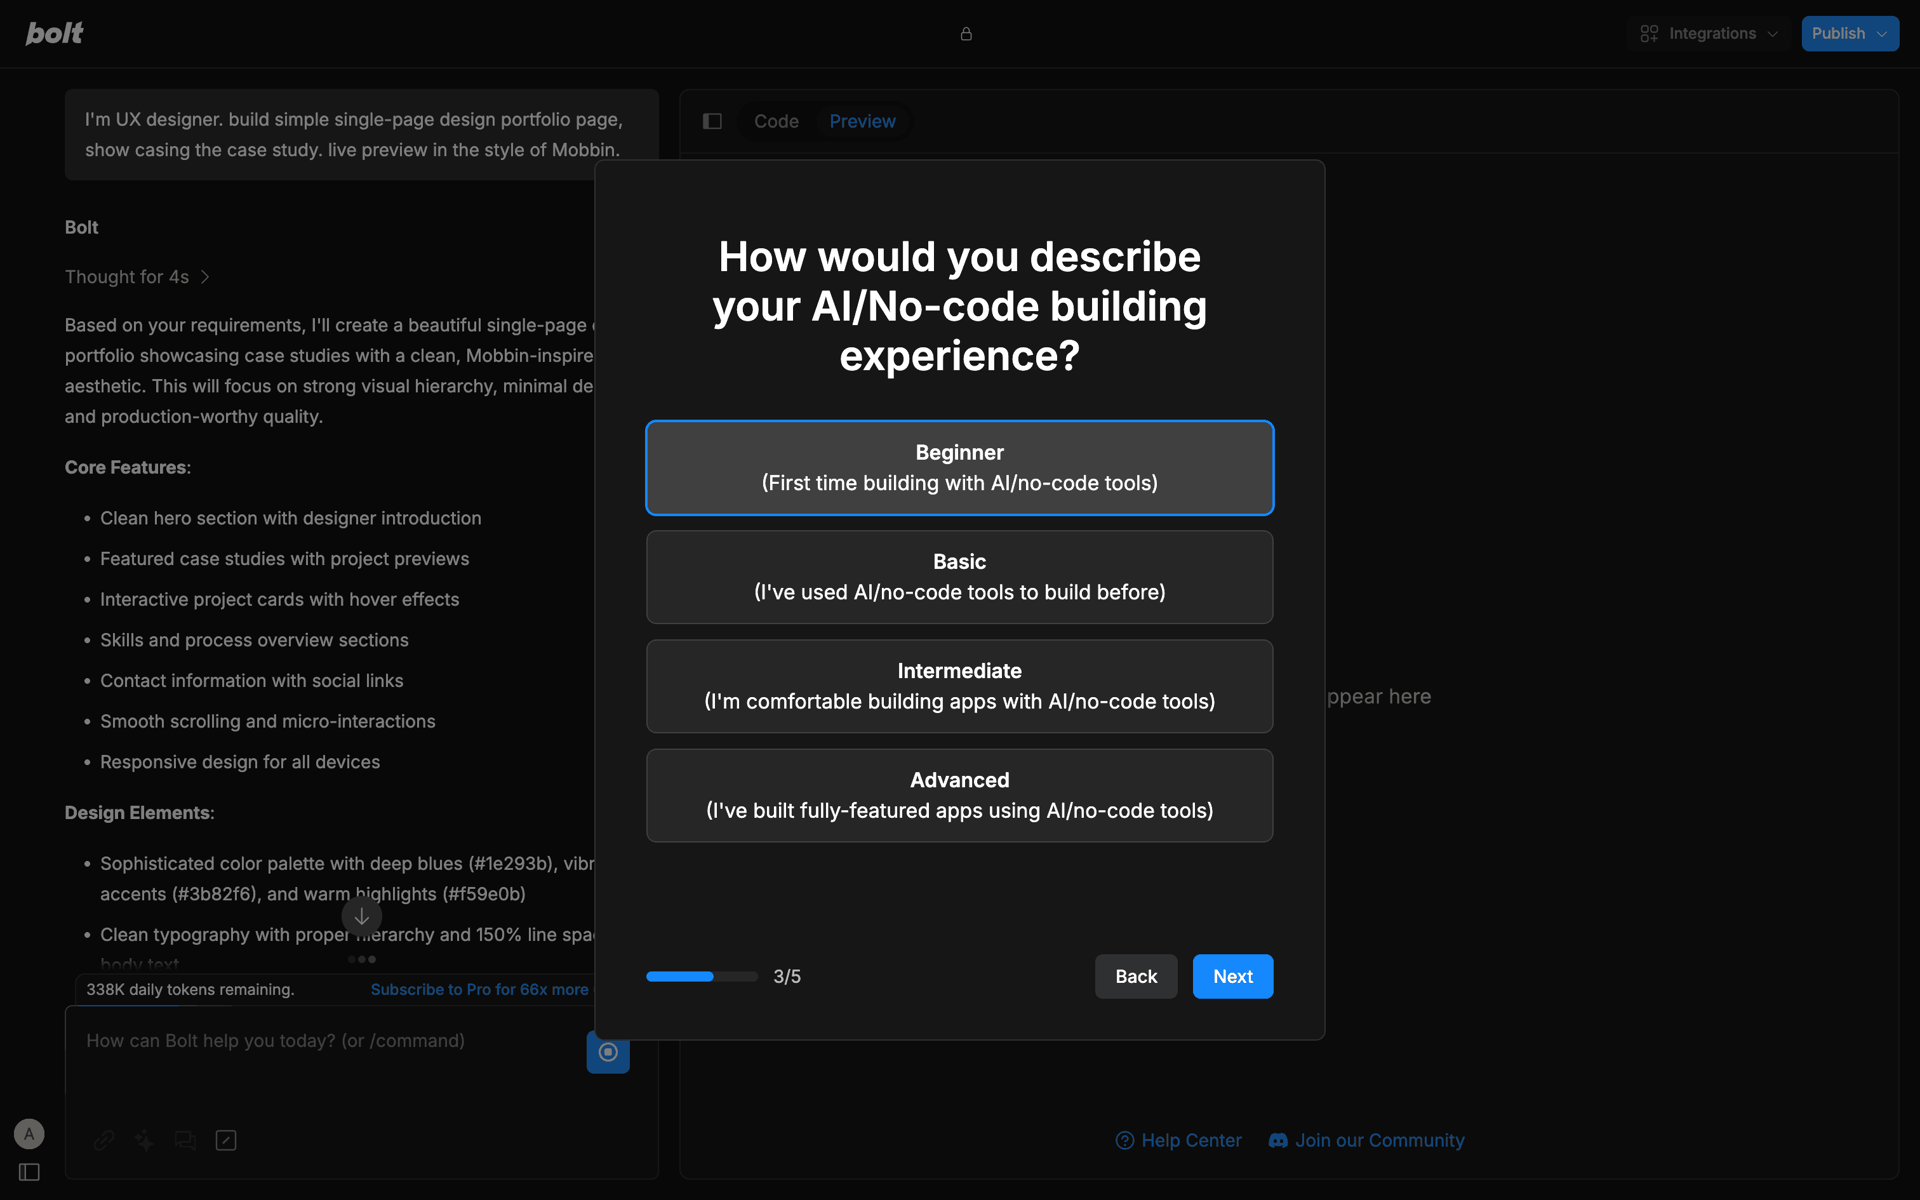Click the scroll-to-bottom arrow in chat
The image size is (1920, 1200).
362,916
